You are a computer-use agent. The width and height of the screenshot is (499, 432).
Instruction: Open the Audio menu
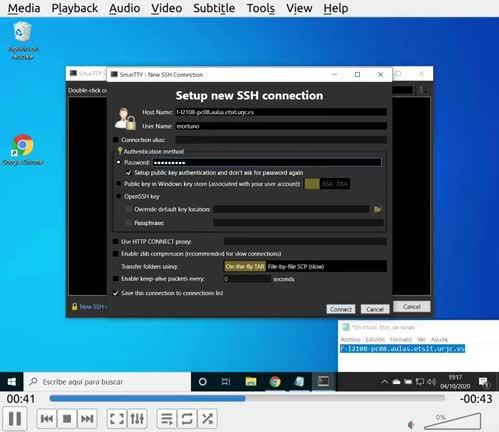pos(125,8)
